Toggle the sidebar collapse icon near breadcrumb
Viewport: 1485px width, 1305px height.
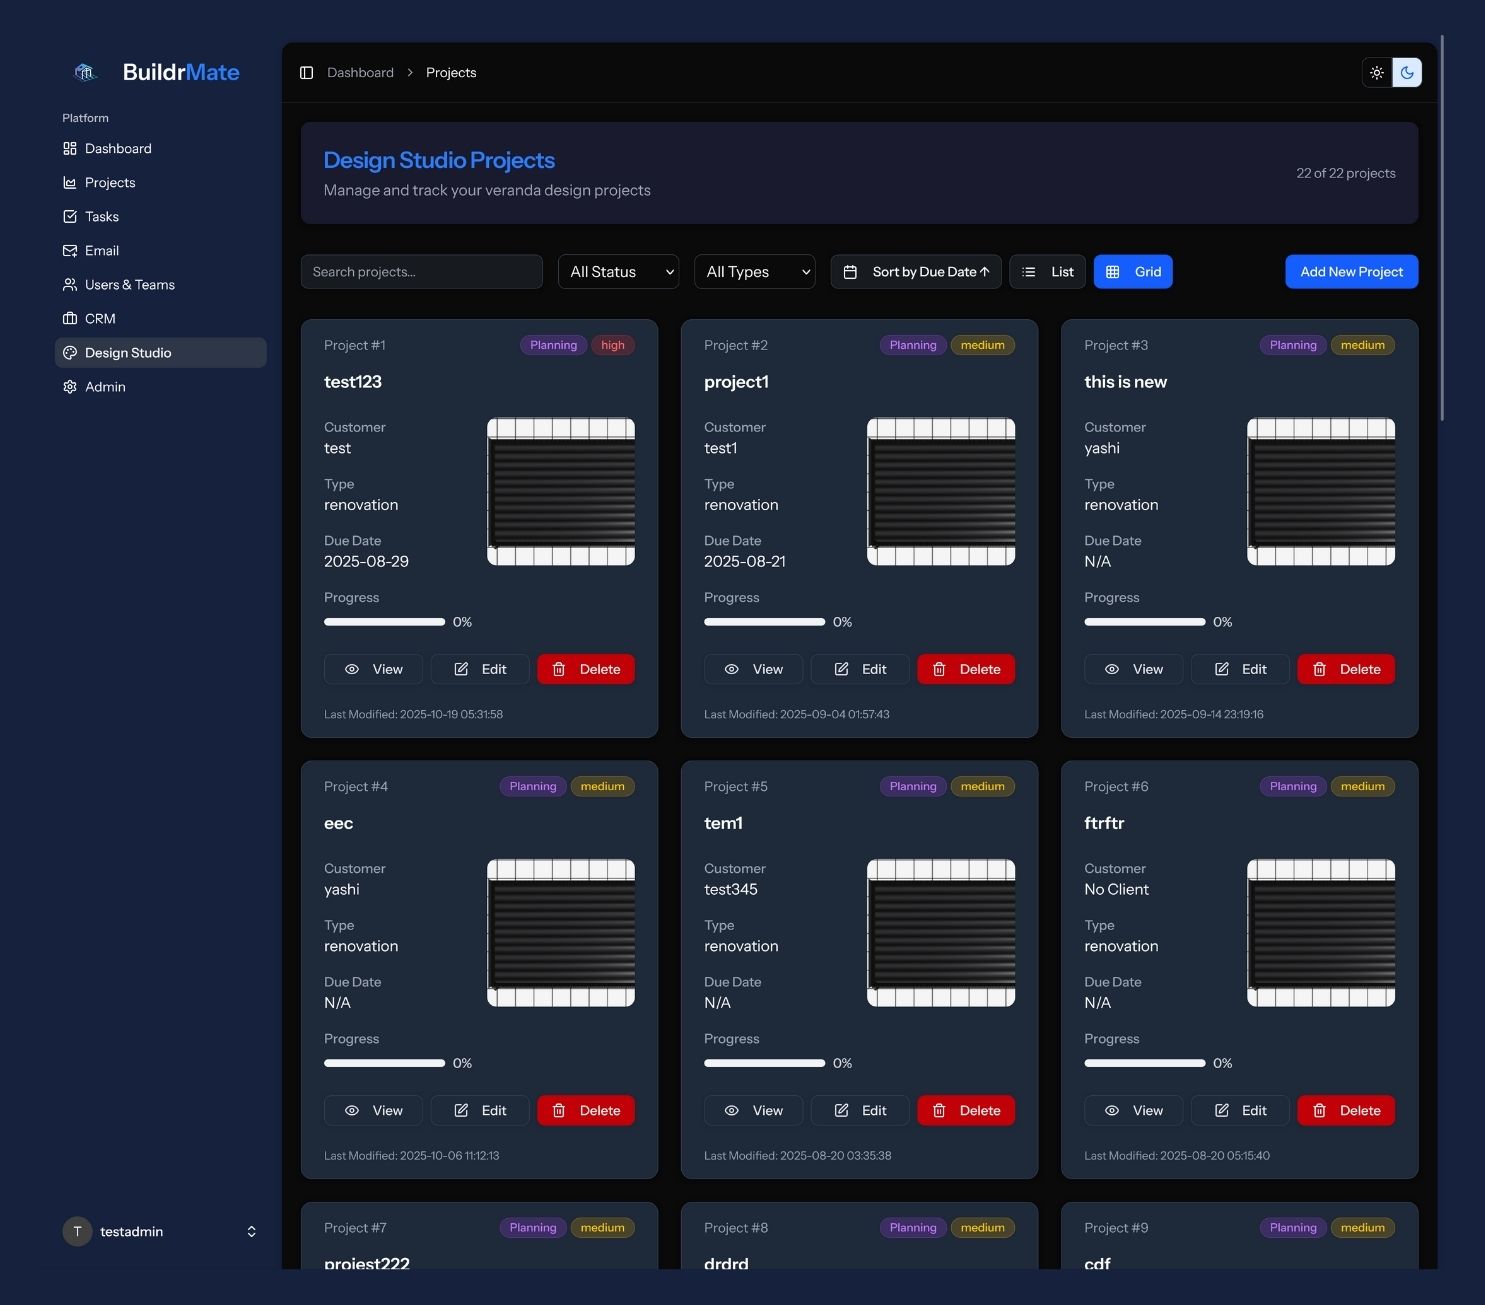point(307,72)
